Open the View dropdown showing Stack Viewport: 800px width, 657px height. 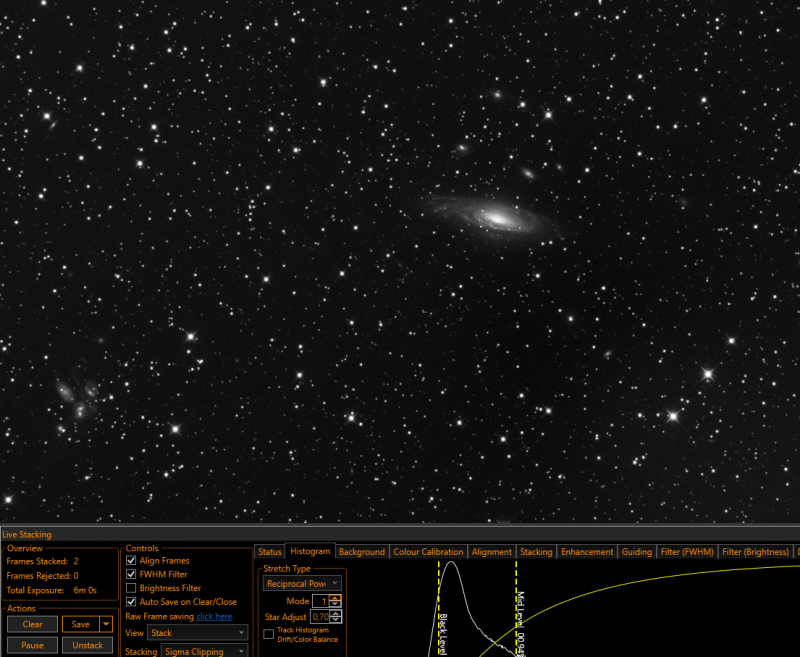click(197, 633)
